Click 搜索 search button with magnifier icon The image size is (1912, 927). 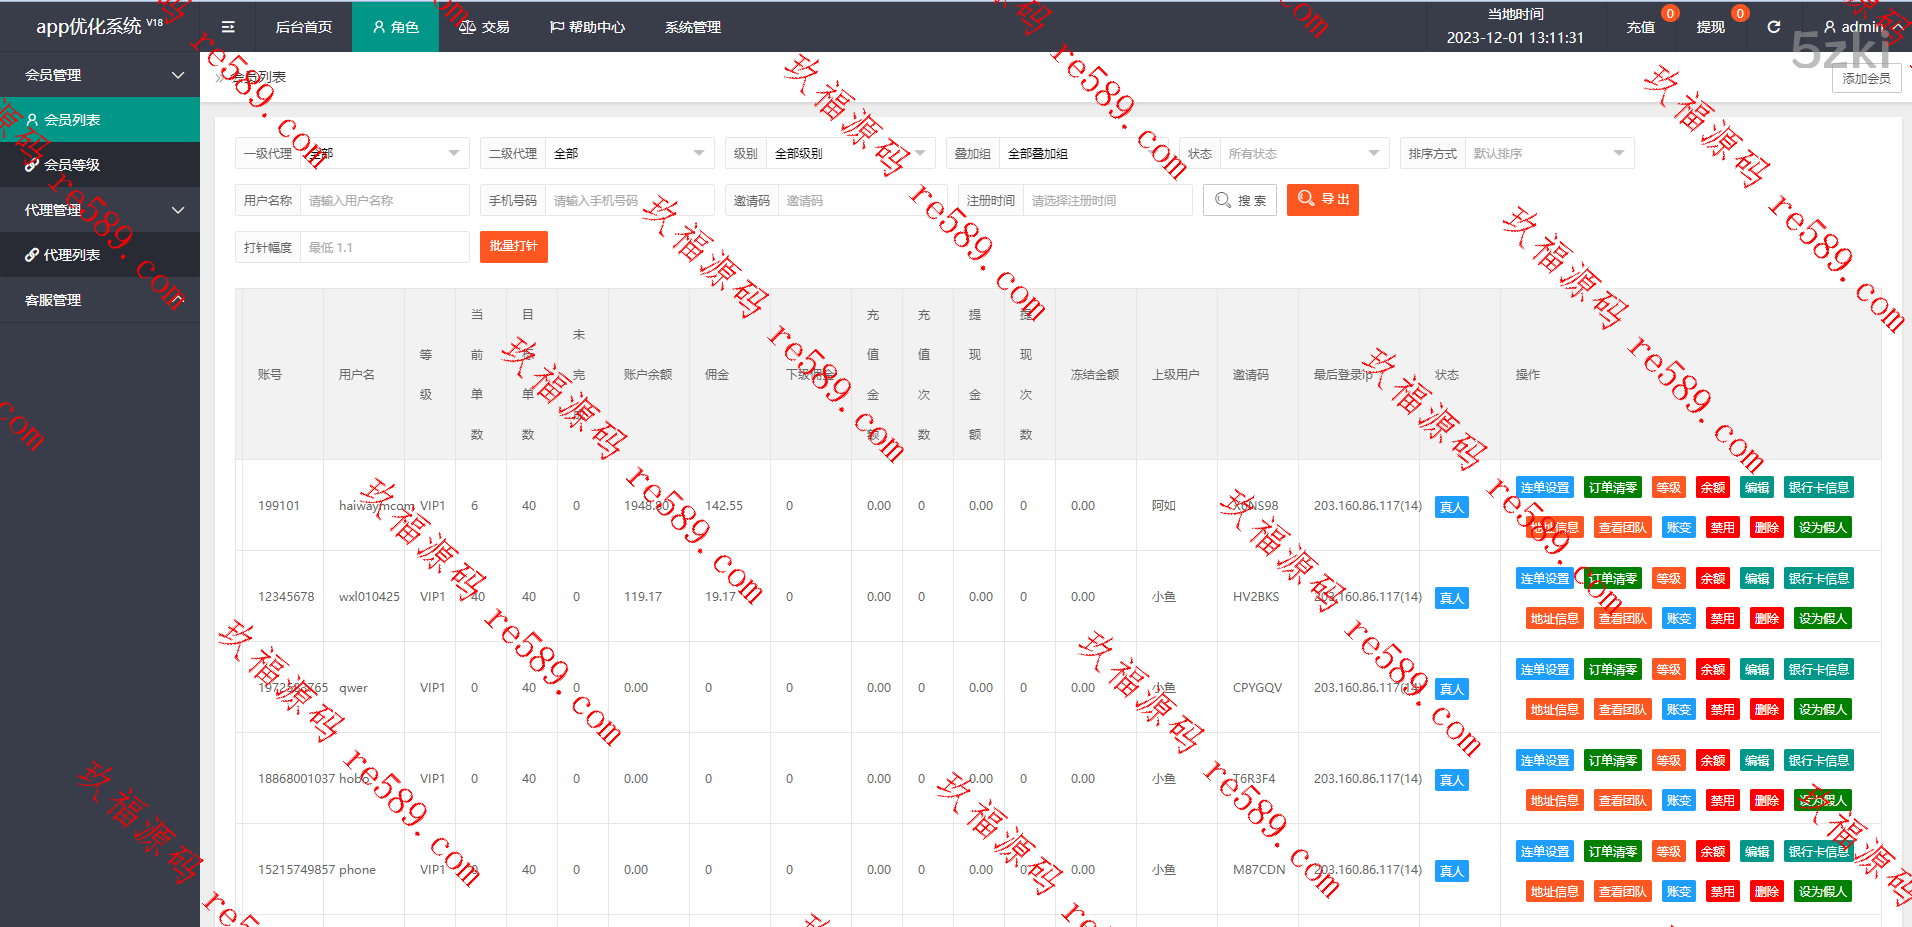point(1240,200)
